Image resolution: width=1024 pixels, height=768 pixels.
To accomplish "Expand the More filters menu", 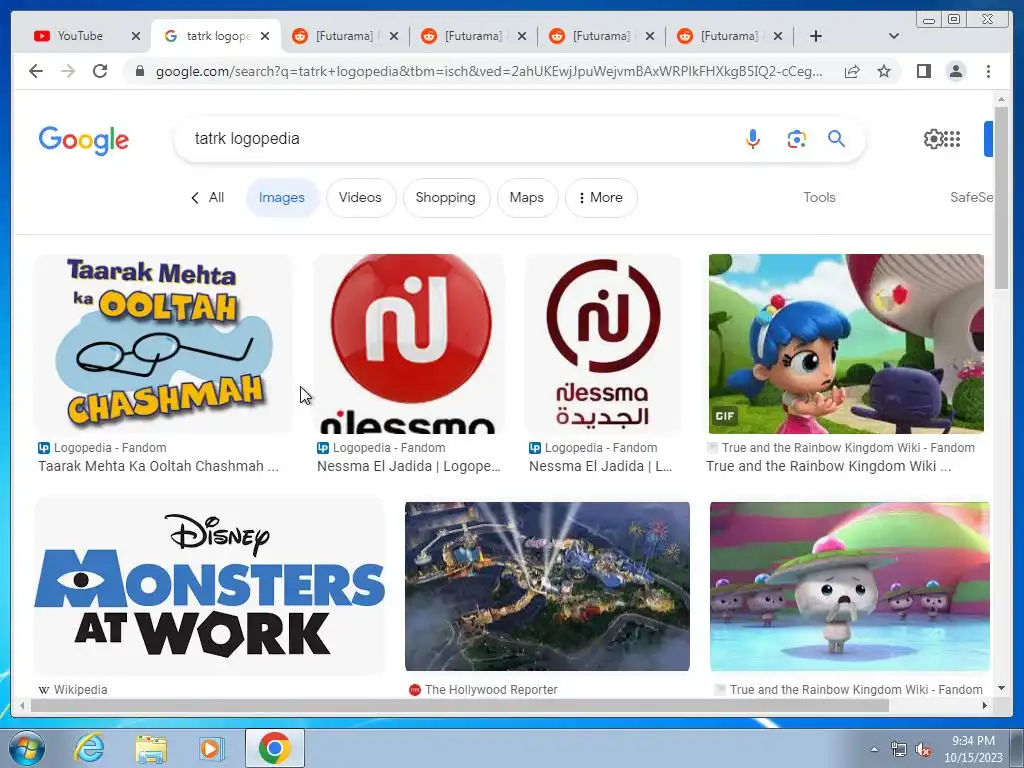I will click(600, 198).
